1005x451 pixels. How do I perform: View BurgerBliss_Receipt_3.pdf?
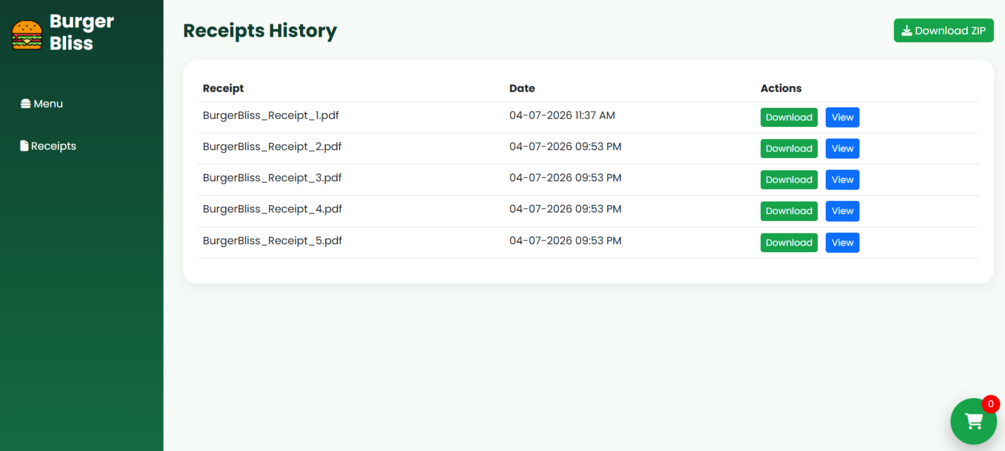(x=842, y=180)
